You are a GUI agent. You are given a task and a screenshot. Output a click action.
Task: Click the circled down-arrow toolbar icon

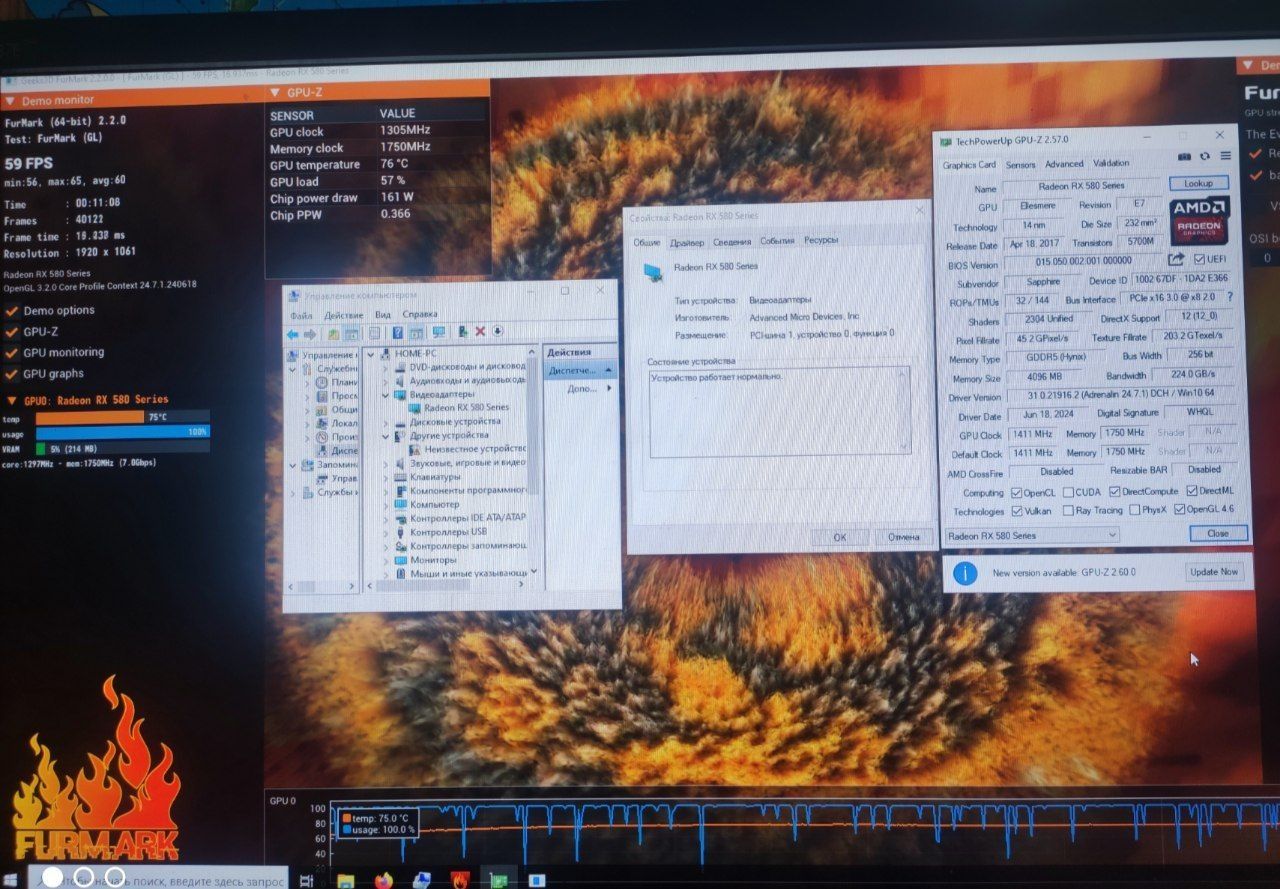[x=498, y=332]
